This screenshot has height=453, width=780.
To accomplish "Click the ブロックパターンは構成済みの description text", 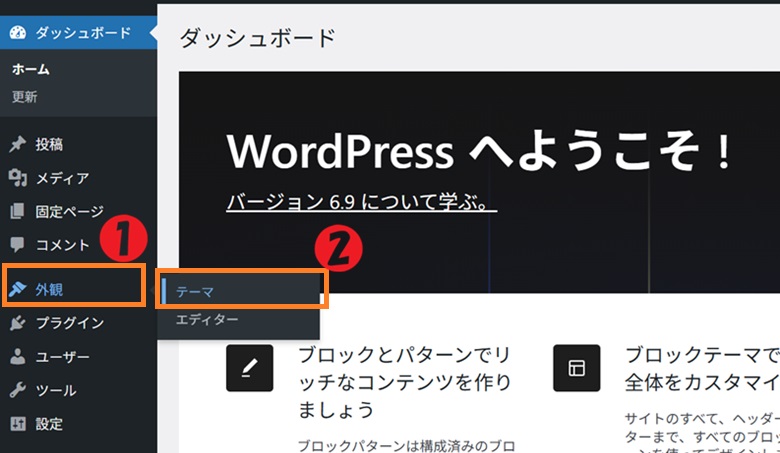I will (406, 446).
